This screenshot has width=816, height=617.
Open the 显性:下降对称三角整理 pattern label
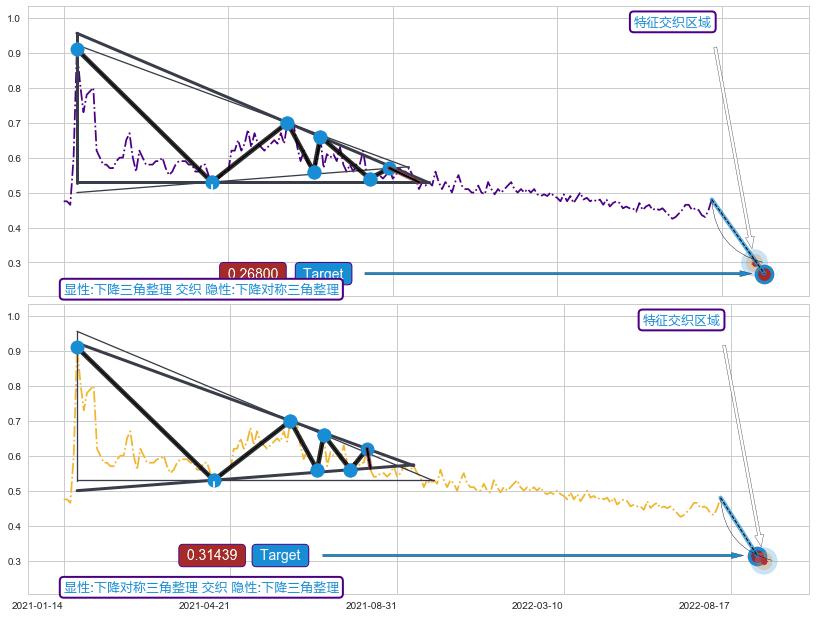pyautogui.click(x=202, y=587)
